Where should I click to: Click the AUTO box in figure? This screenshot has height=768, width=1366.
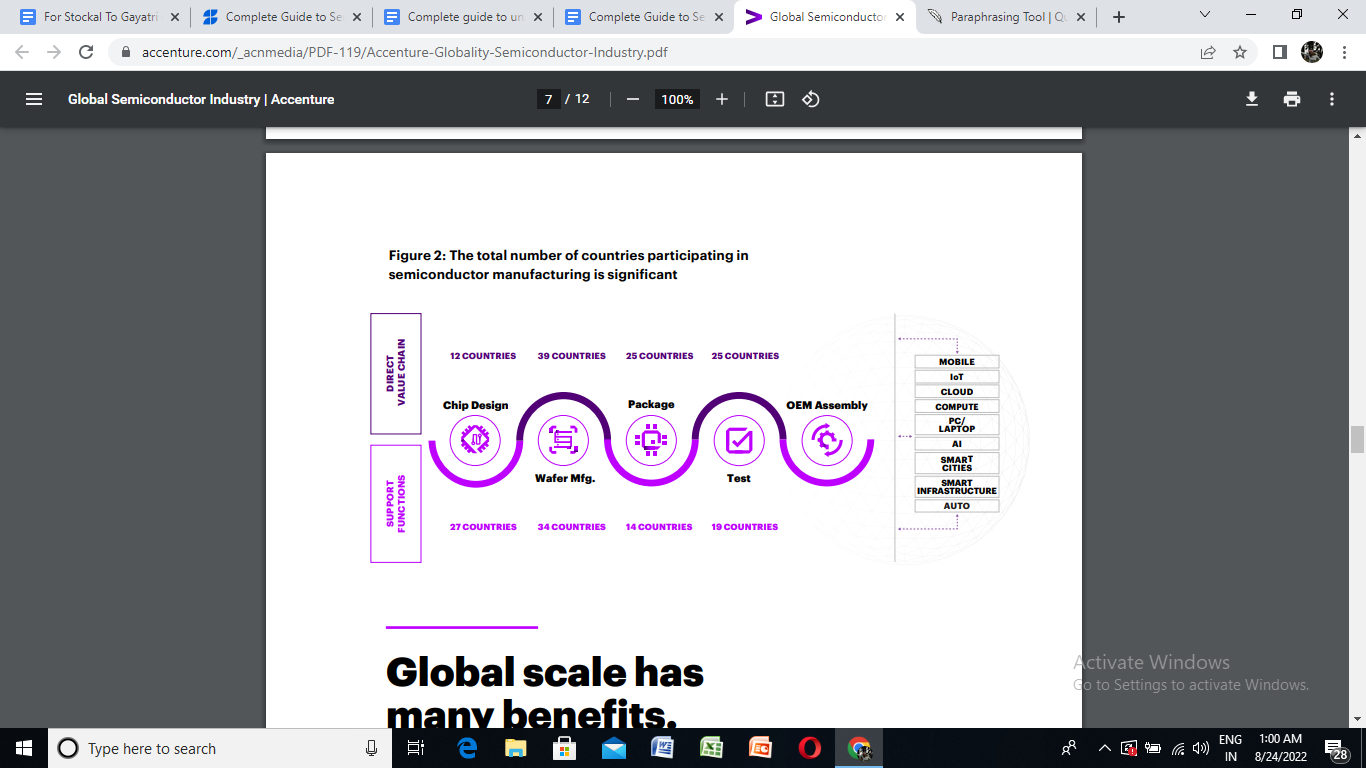click(x=957, y=506)
